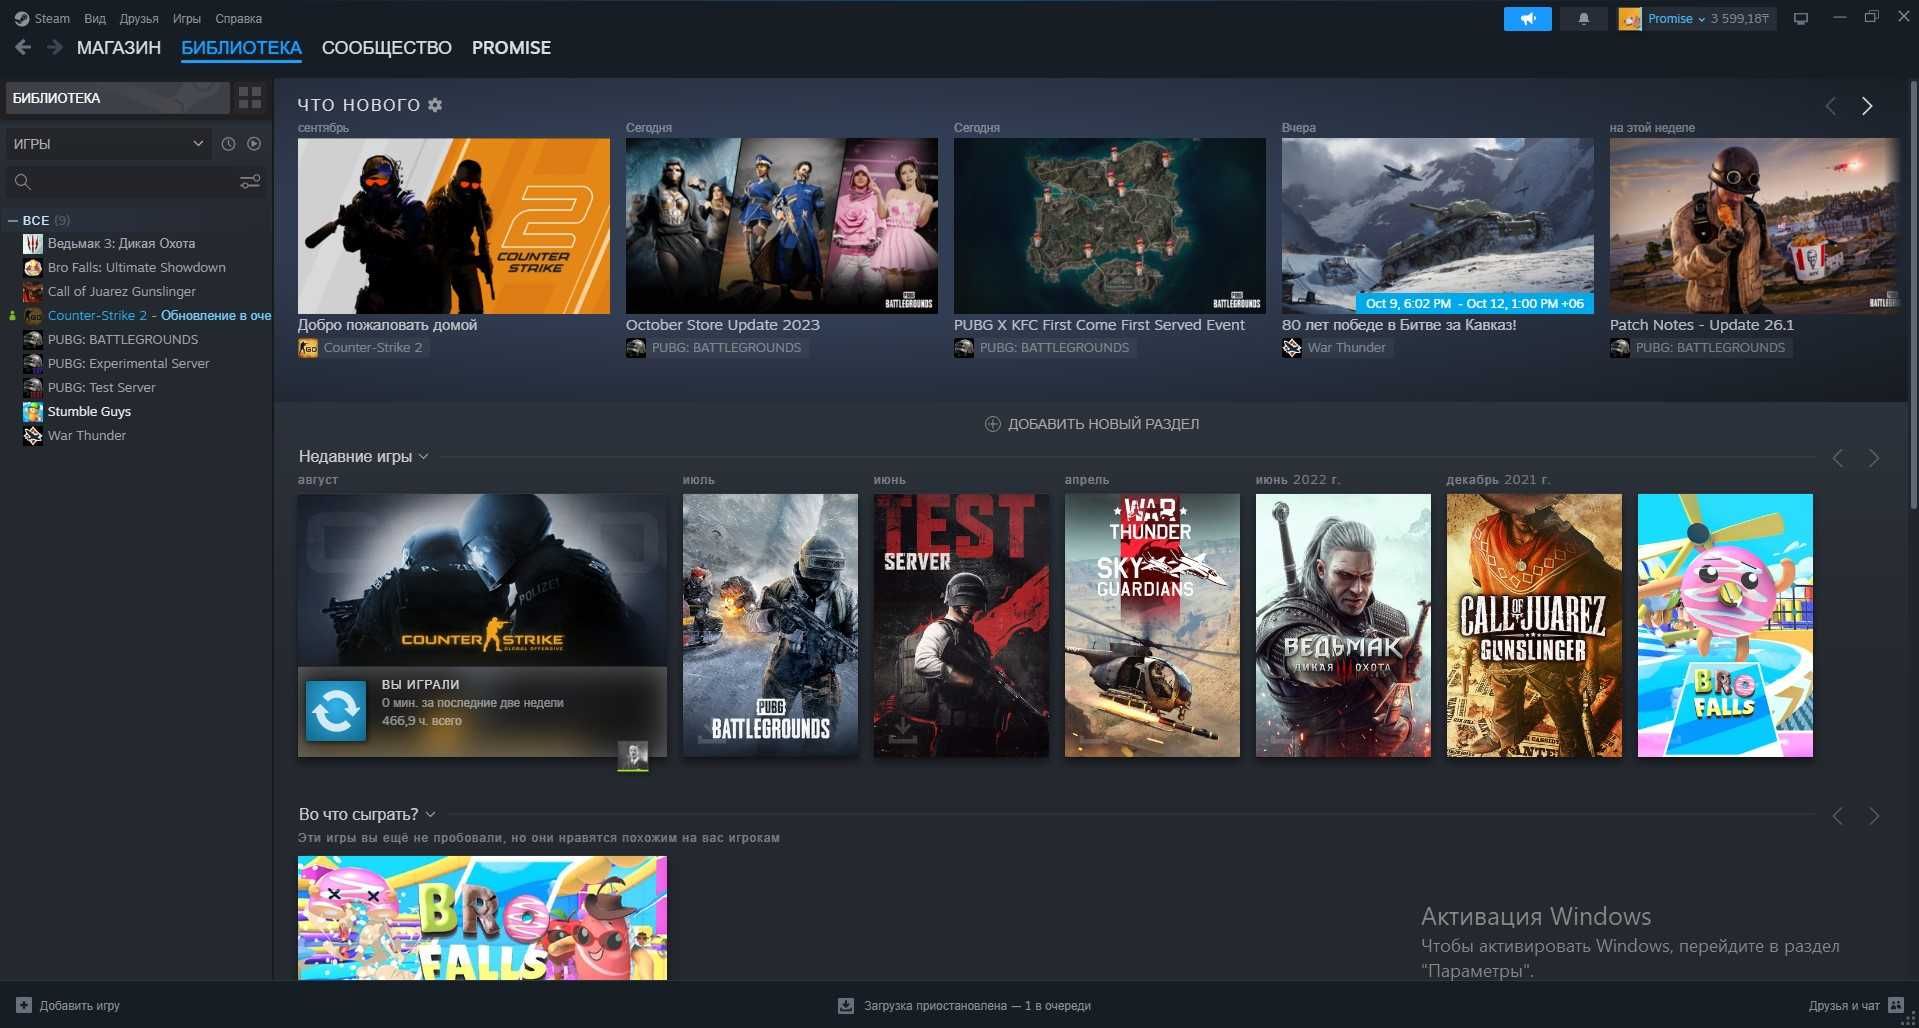The image size is (1919, 1028).
Task: Open the СООБЩЕСТВО tab
Action: click(x=387, y=48)
